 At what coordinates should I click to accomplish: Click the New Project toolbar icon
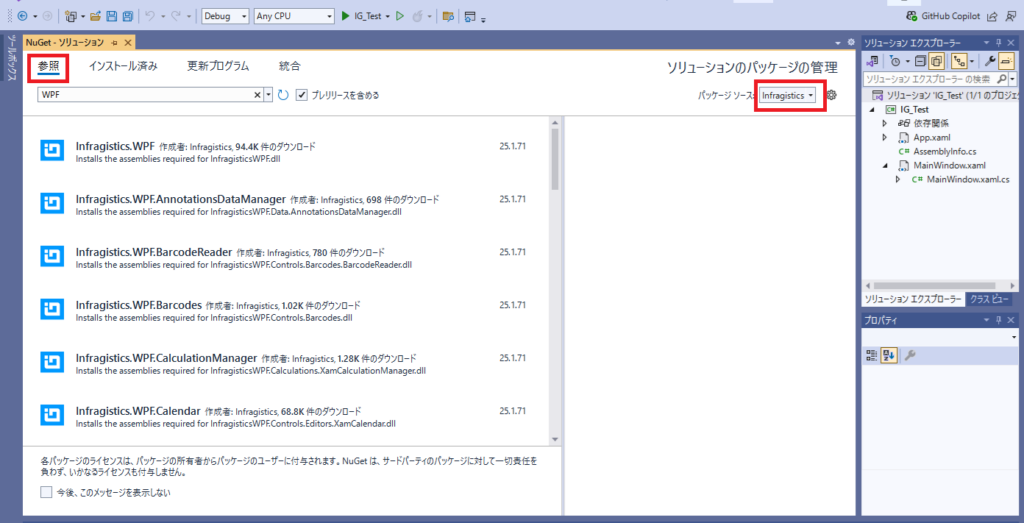70,16
